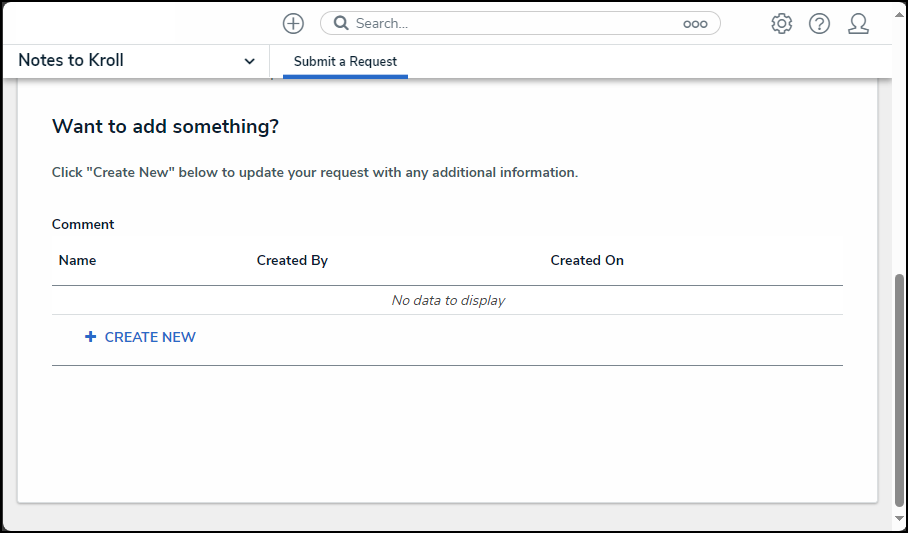Open the settings gear icon
This screenshot has width=908, height=533.
point(781,24)
